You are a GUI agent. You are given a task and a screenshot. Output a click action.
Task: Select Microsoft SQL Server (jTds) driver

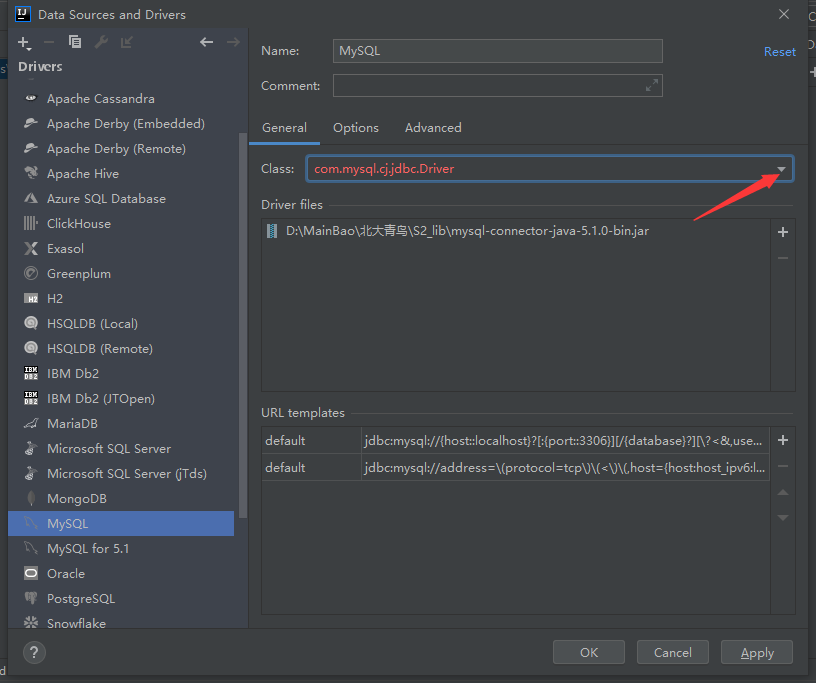121,473
